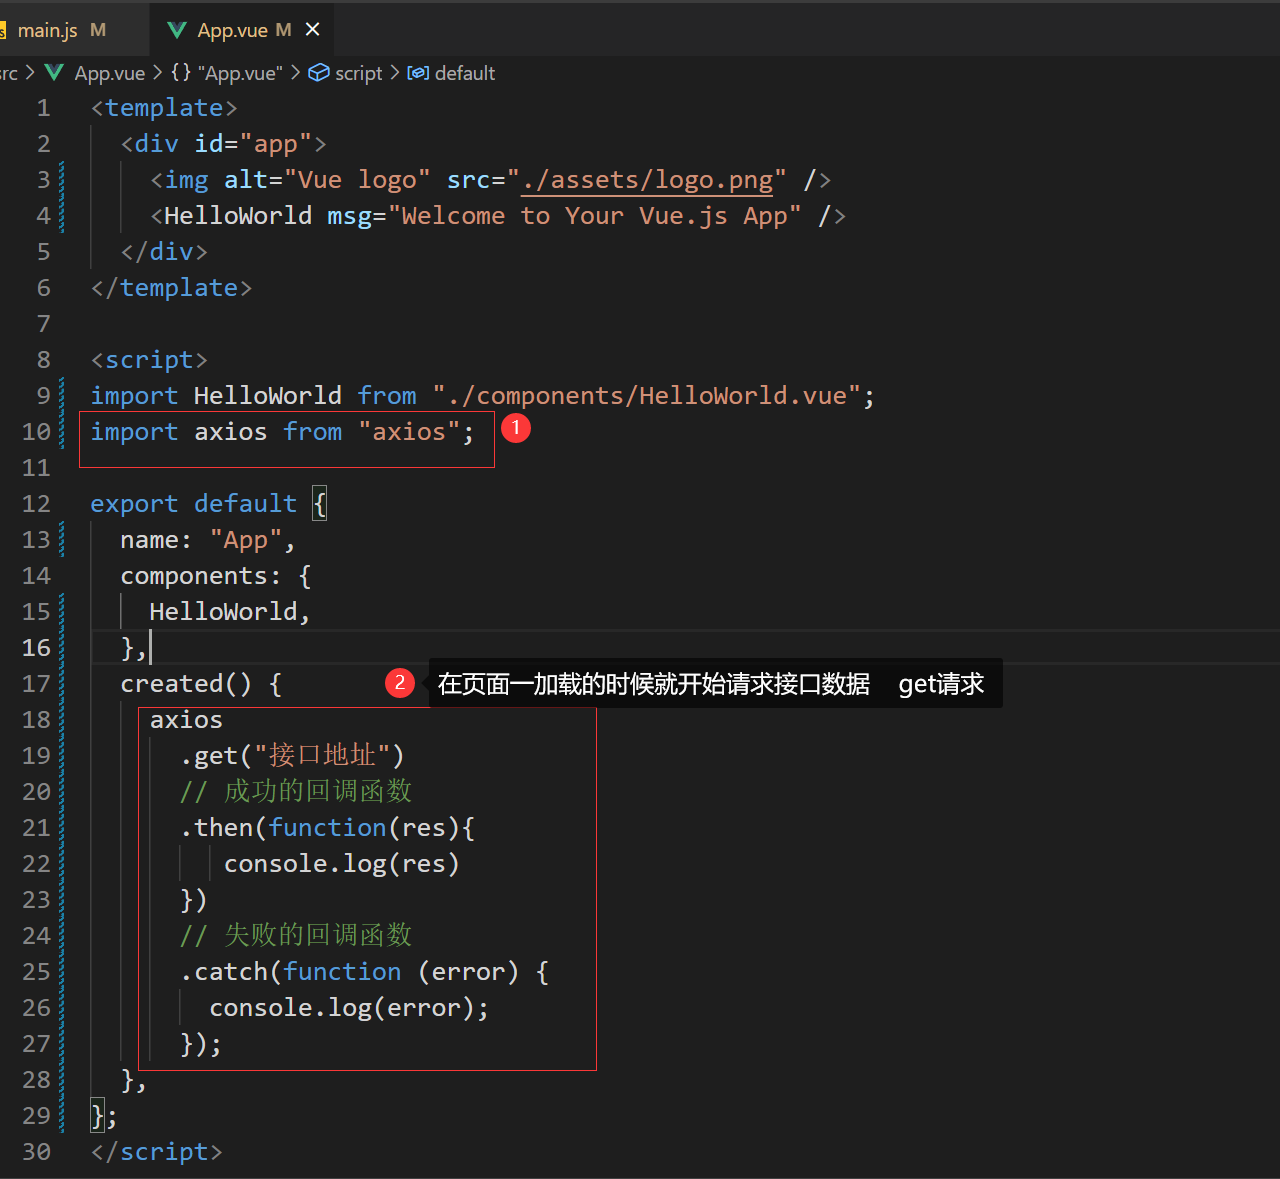
Task: Click the Vue file icon in the breadcrumb
Action: pos(55,73)
